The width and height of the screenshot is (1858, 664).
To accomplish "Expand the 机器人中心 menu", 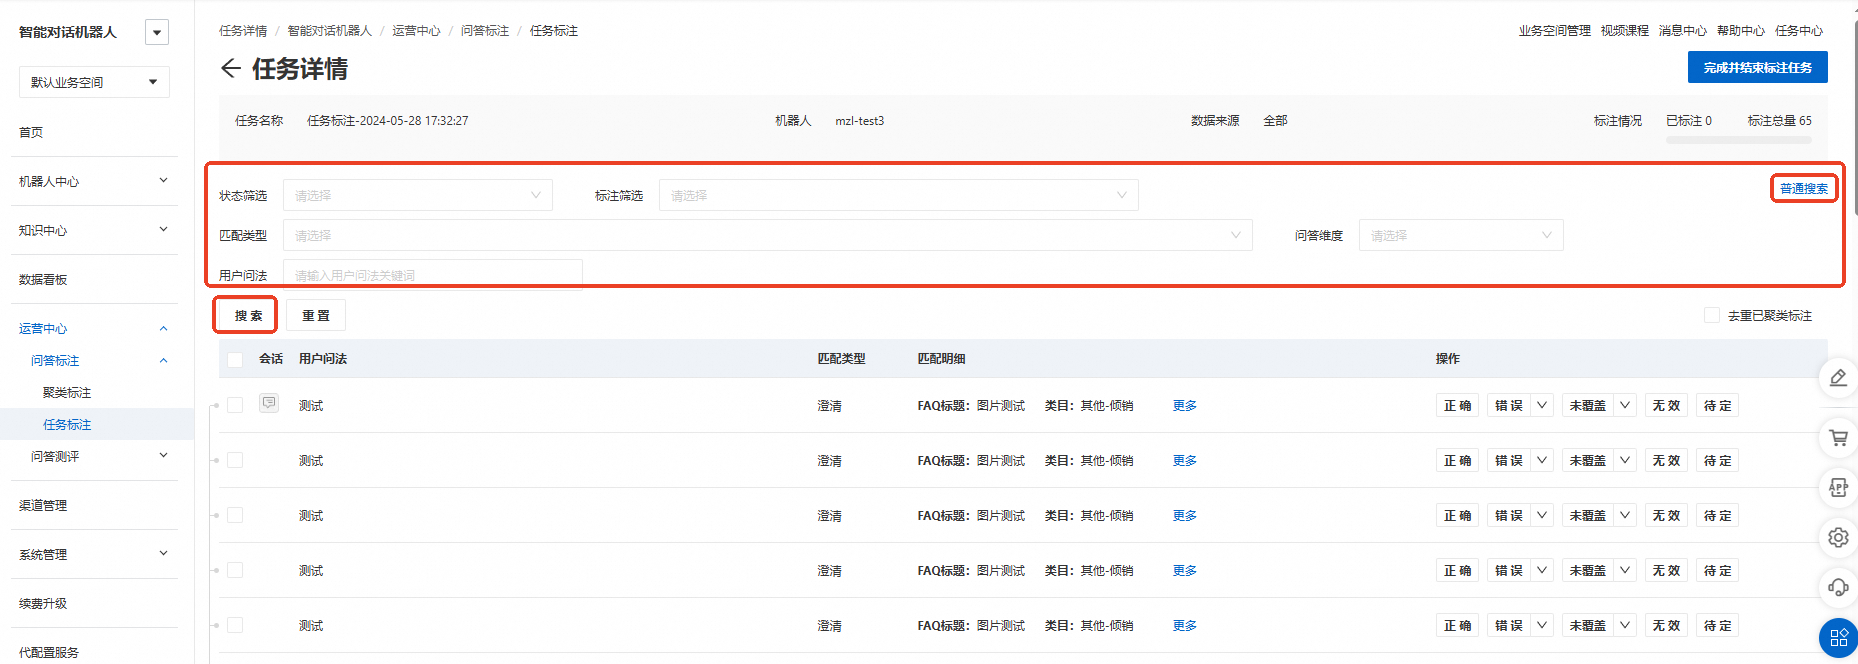I will [x=94, y=181].
